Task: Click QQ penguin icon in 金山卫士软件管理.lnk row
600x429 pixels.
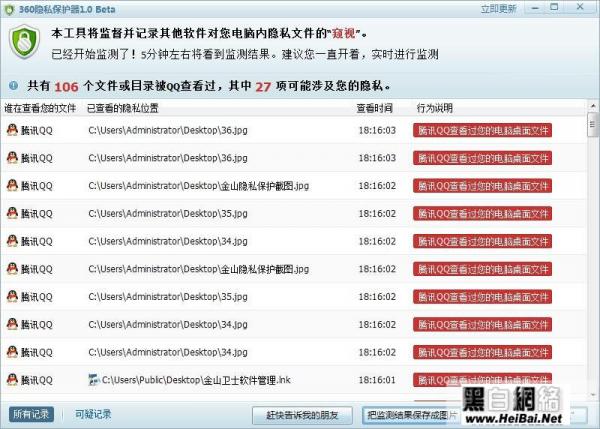Action: [12, 379]
